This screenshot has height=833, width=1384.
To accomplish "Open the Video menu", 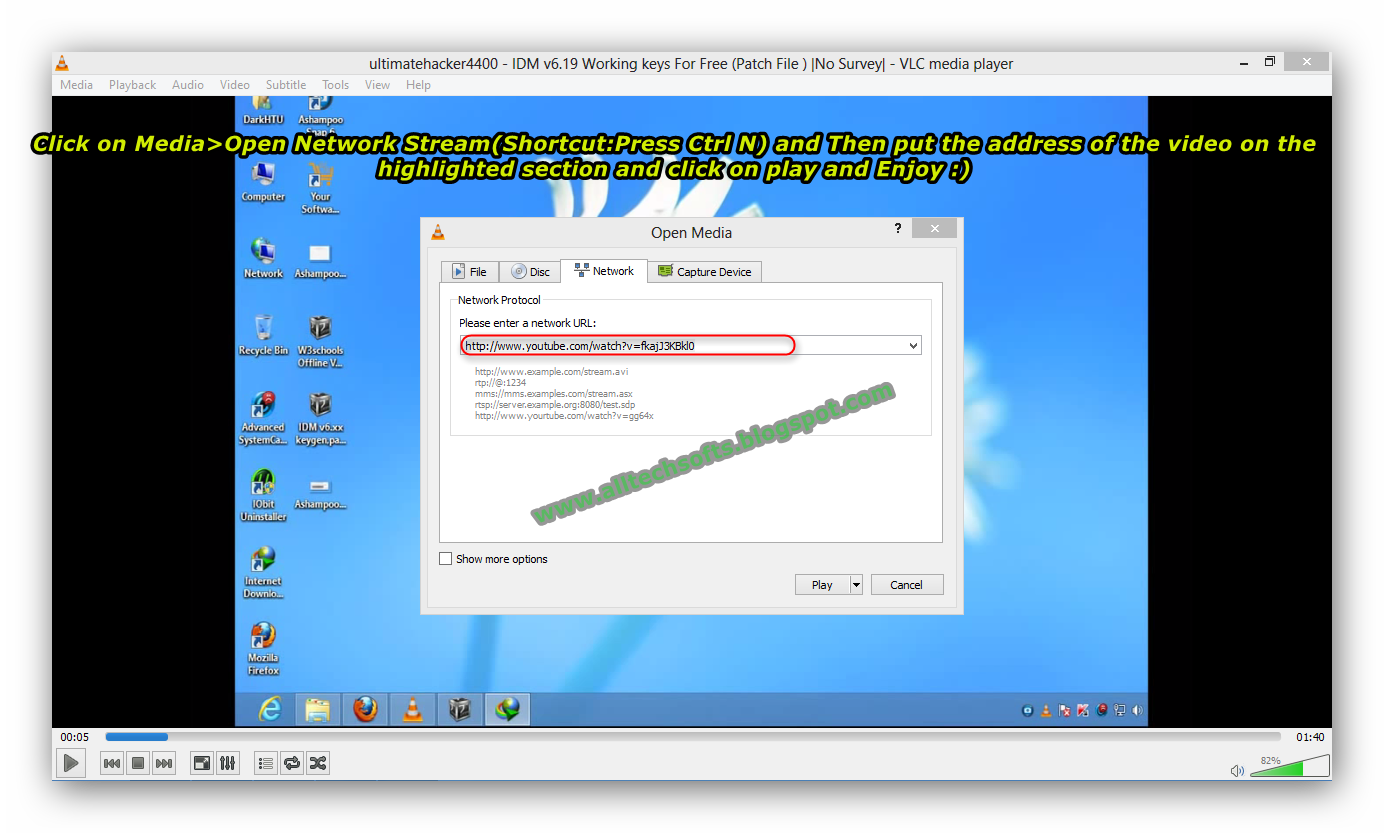I will tap(235, 85).
